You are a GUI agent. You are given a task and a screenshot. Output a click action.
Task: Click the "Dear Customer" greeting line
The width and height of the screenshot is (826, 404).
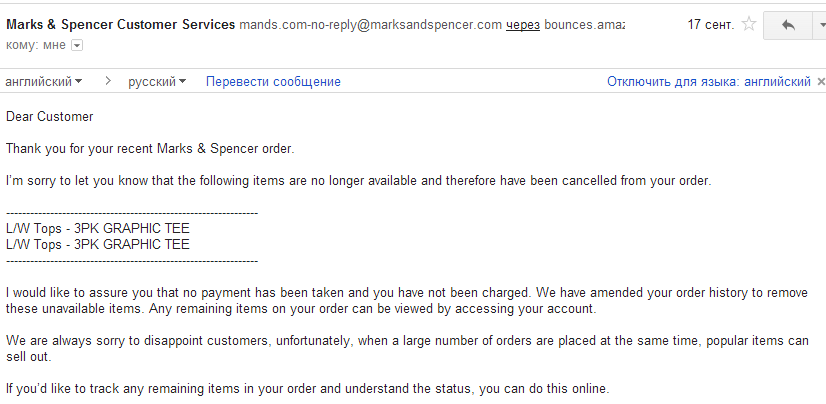click(x=49, y=116)
